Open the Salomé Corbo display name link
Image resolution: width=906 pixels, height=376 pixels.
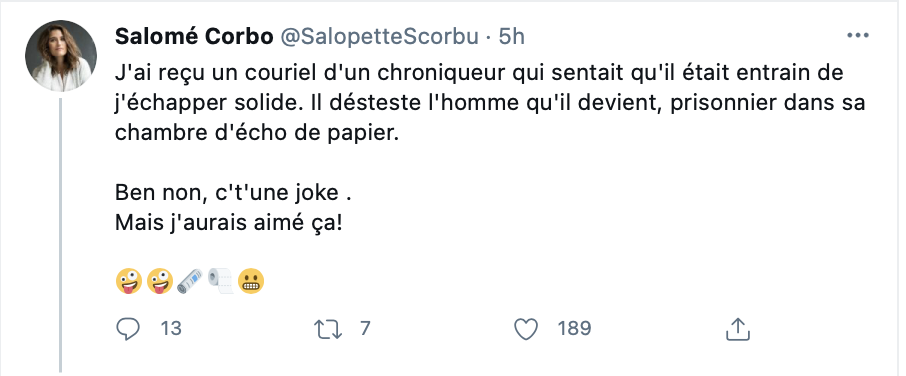194,36
